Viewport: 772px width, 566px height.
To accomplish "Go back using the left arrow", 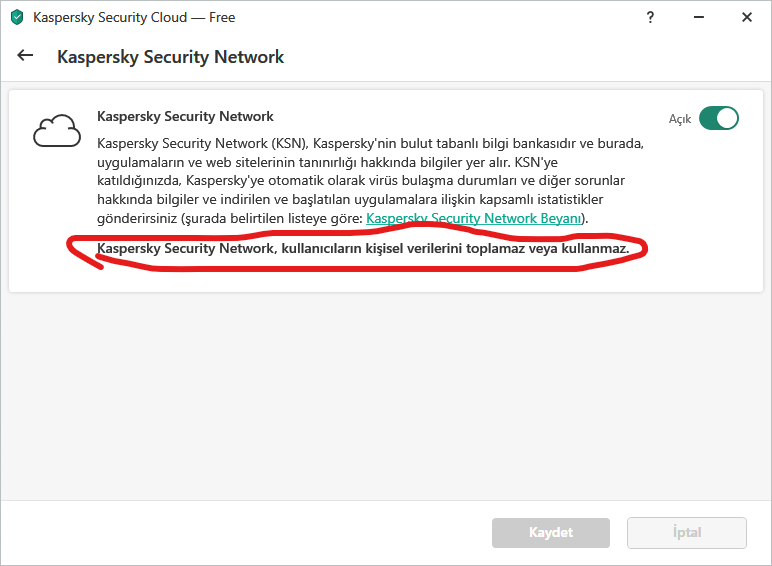I will [26, 56].
